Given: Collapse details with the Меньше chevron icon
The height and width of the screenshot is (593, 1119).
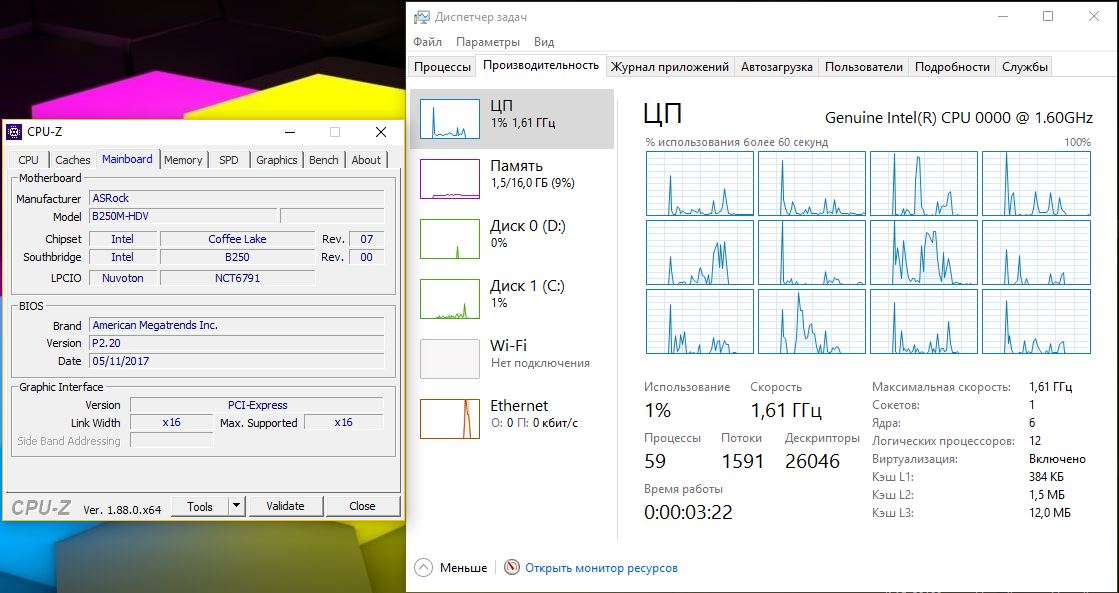Looking at the screenshot, I should tap(423, 568).
